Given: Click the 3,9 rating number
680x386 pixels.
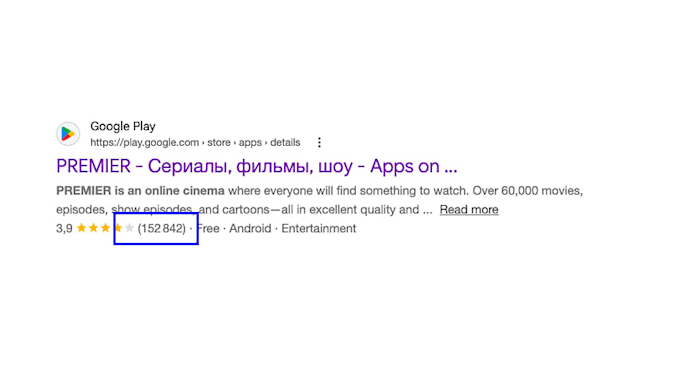Looking at the screenshot, I should (x=64, y=229).
